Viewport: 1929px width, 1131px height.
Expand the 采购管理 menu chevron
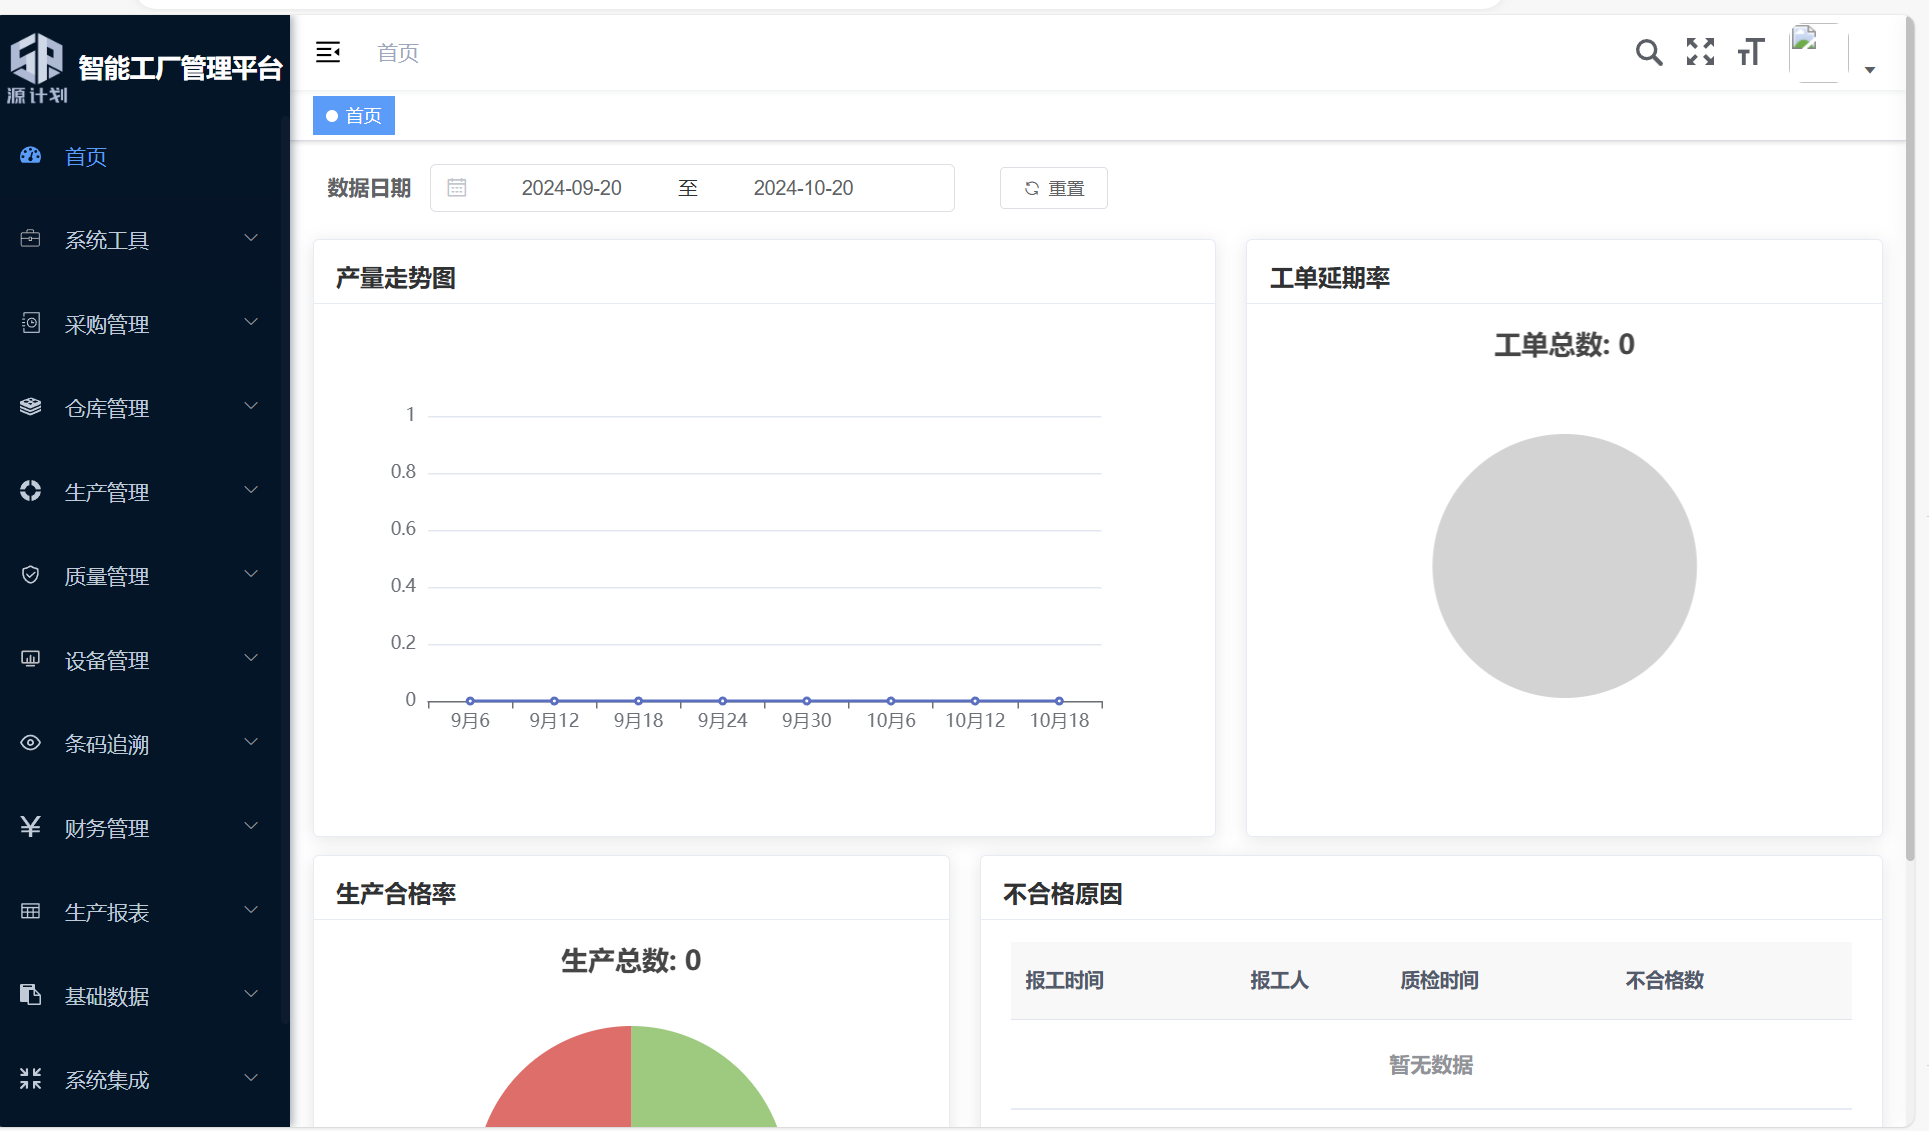pos(251,322)
